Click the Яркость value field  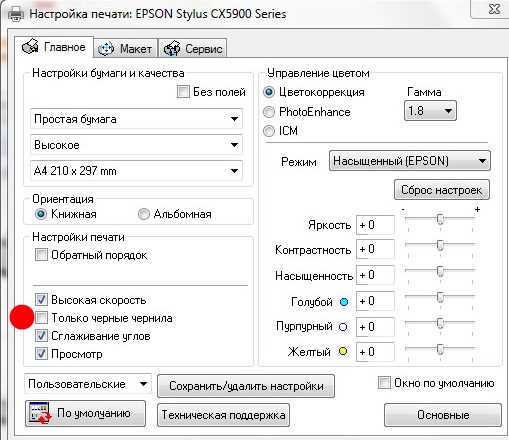(x=375, y=225)
